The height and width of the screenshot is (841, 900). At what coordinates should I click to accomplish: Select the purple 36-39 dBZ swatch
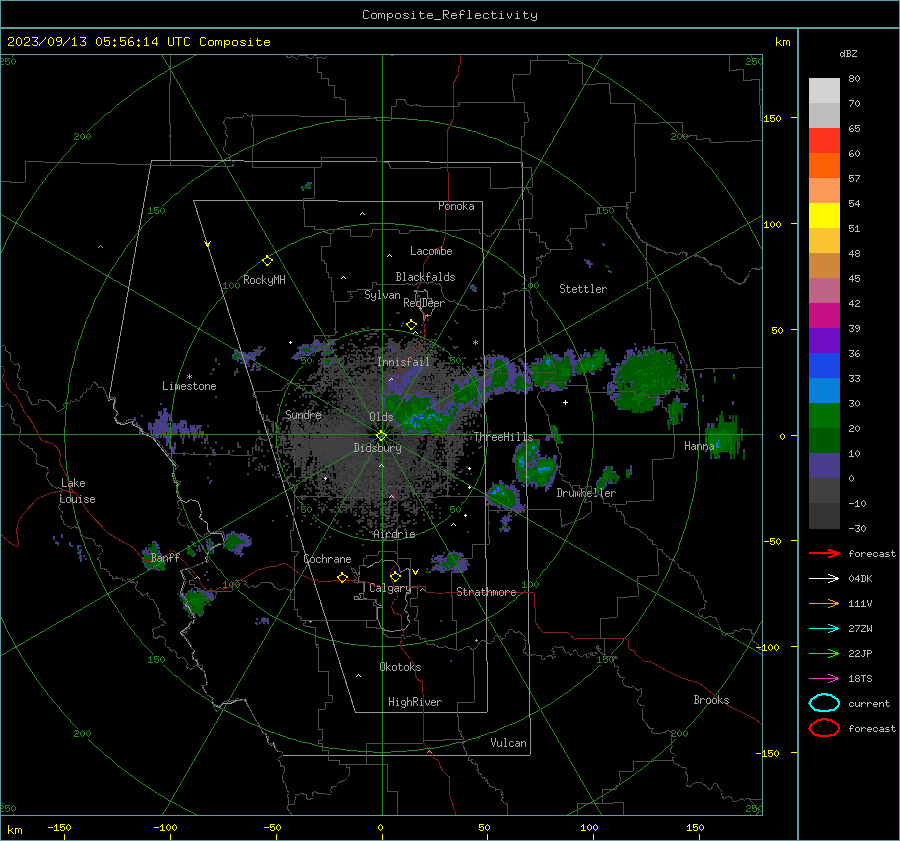pyautogui.click(x=824, y=341)
